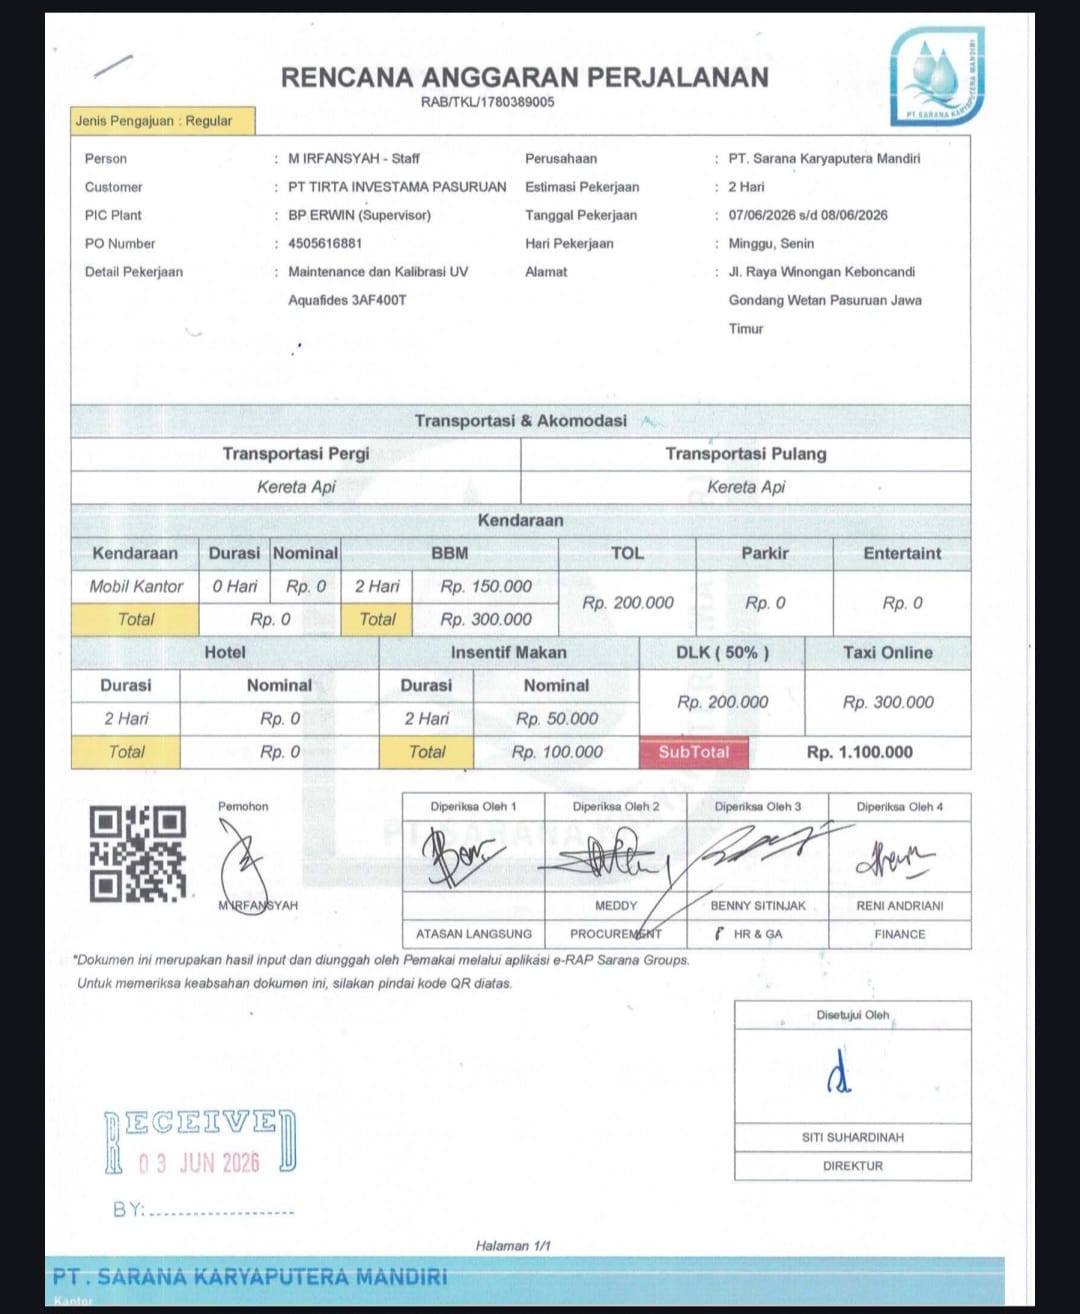Click the name 'SITI SUHARDINAH'
This screenshot has width=1080, height=1314.
853,1138
